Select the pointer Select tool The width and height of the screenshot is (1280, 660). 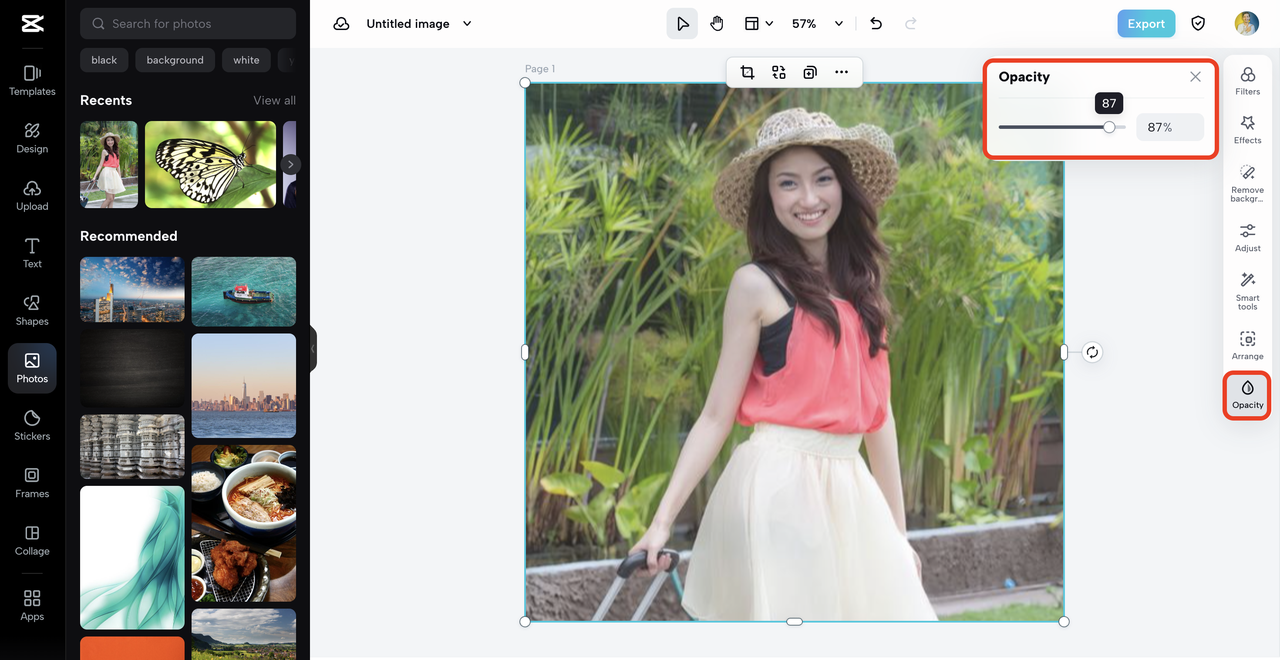point(682,24)
